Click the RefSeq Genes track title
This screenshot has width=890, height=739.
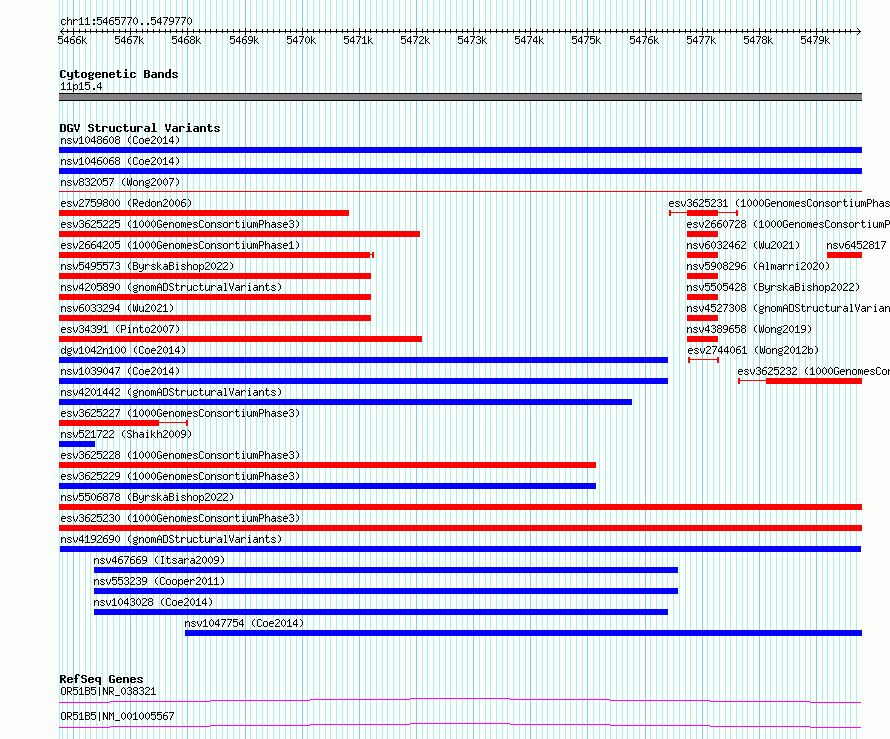pos(101,679)
